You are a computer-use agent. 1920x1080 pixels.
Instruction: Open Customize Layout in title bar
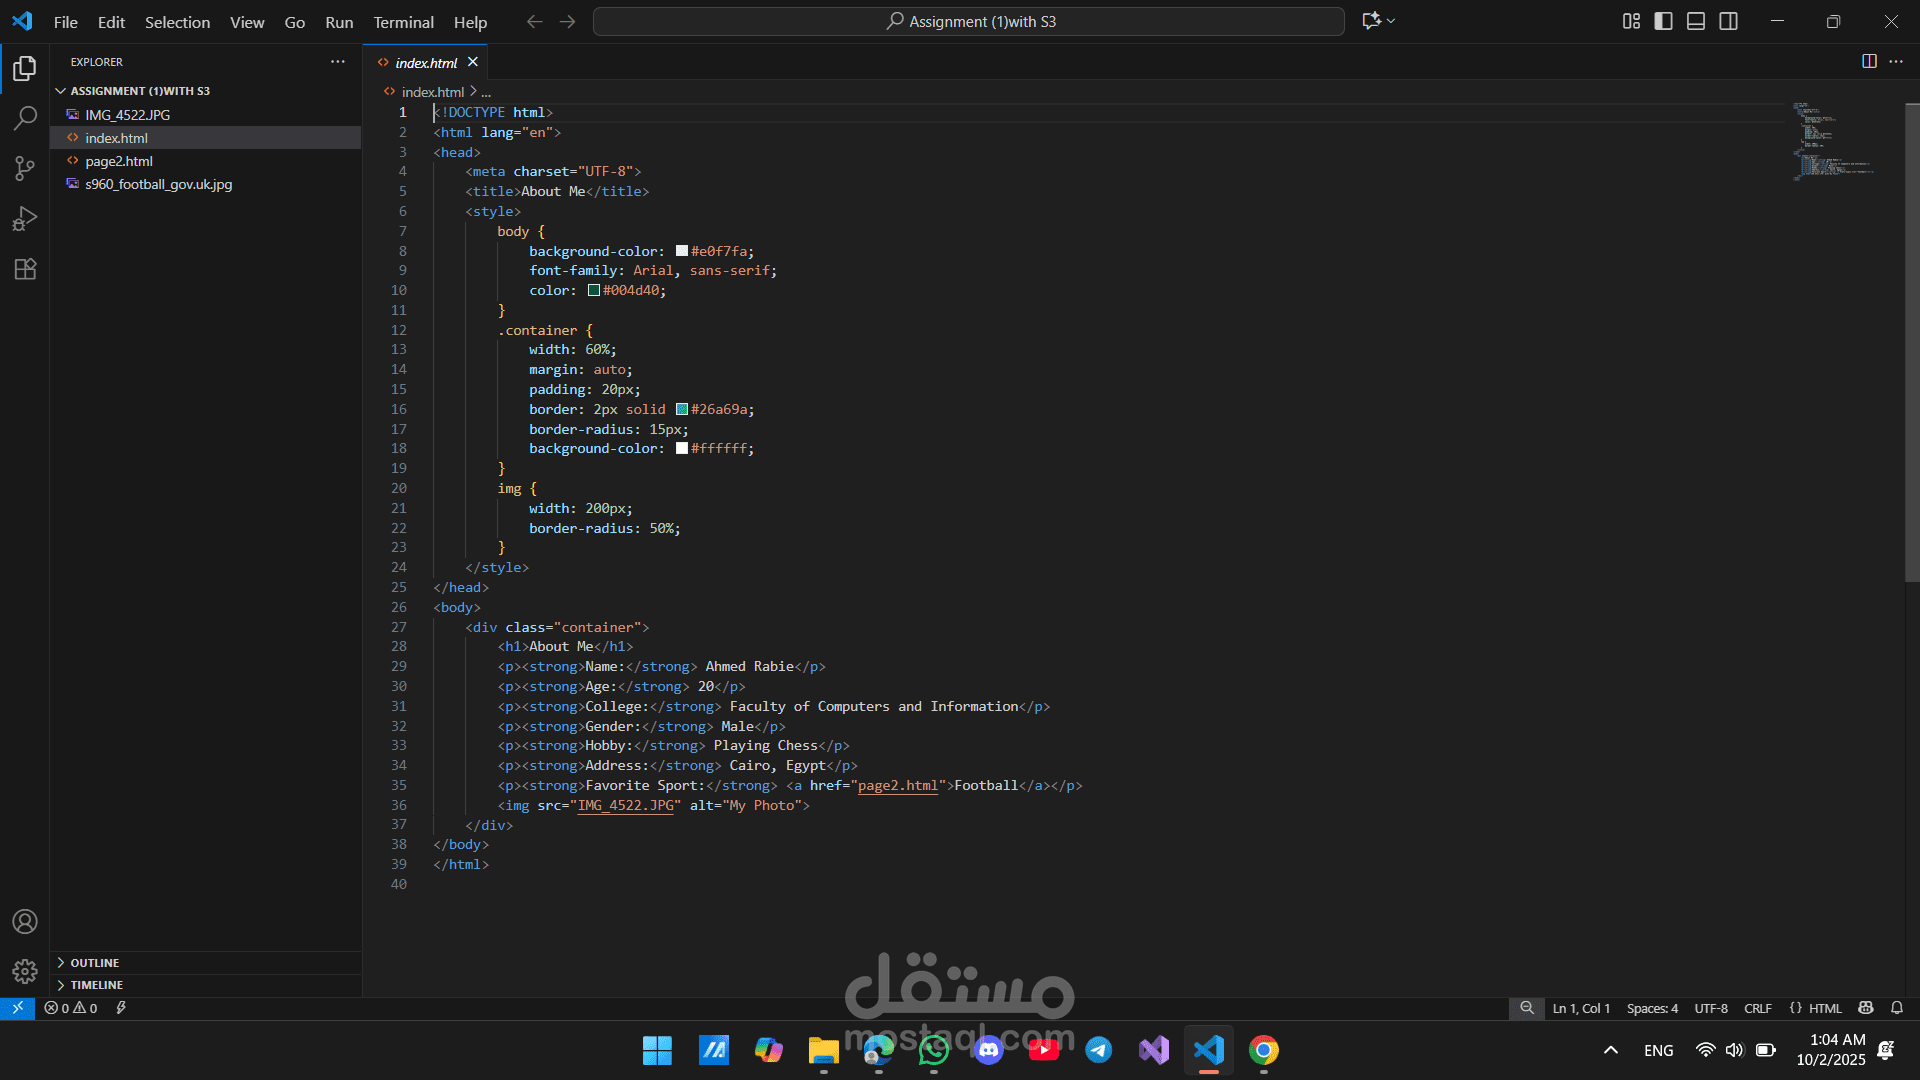click(1631, 21)
